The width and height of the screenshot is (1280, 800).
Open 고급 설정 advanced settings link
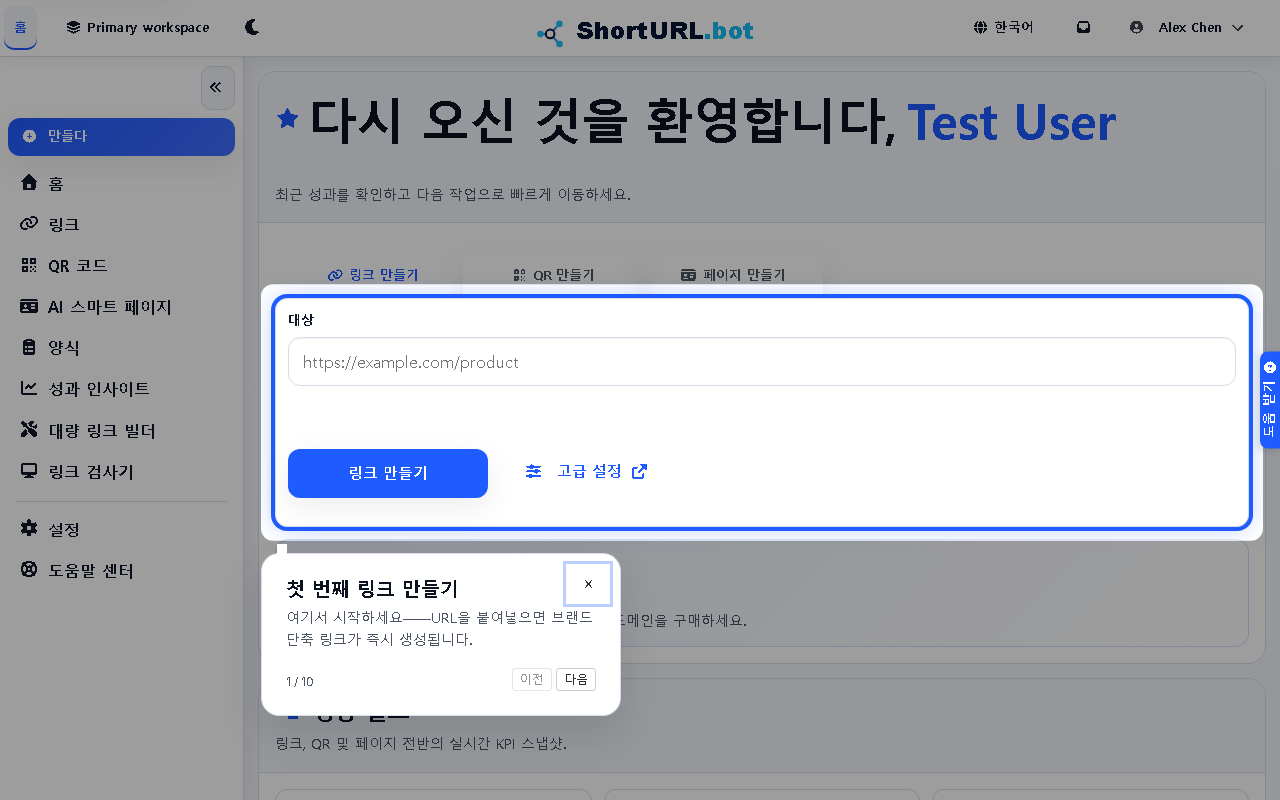pyautogui.click(x=587, y=471)
